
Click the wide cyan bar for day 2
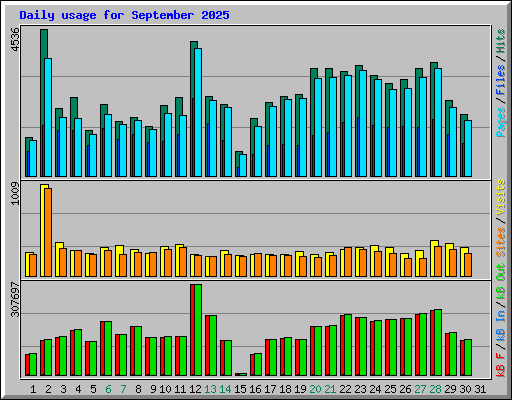pyautogui.click(x=48, y=117)
